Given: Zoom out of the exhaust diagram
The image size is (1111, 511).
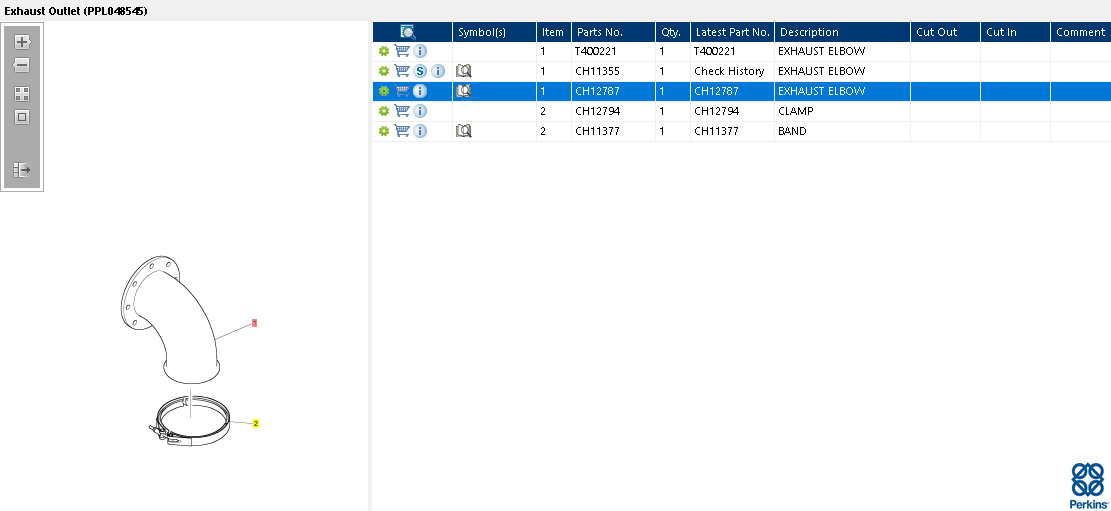Looking at the screenshot, I should click(22, 65).
